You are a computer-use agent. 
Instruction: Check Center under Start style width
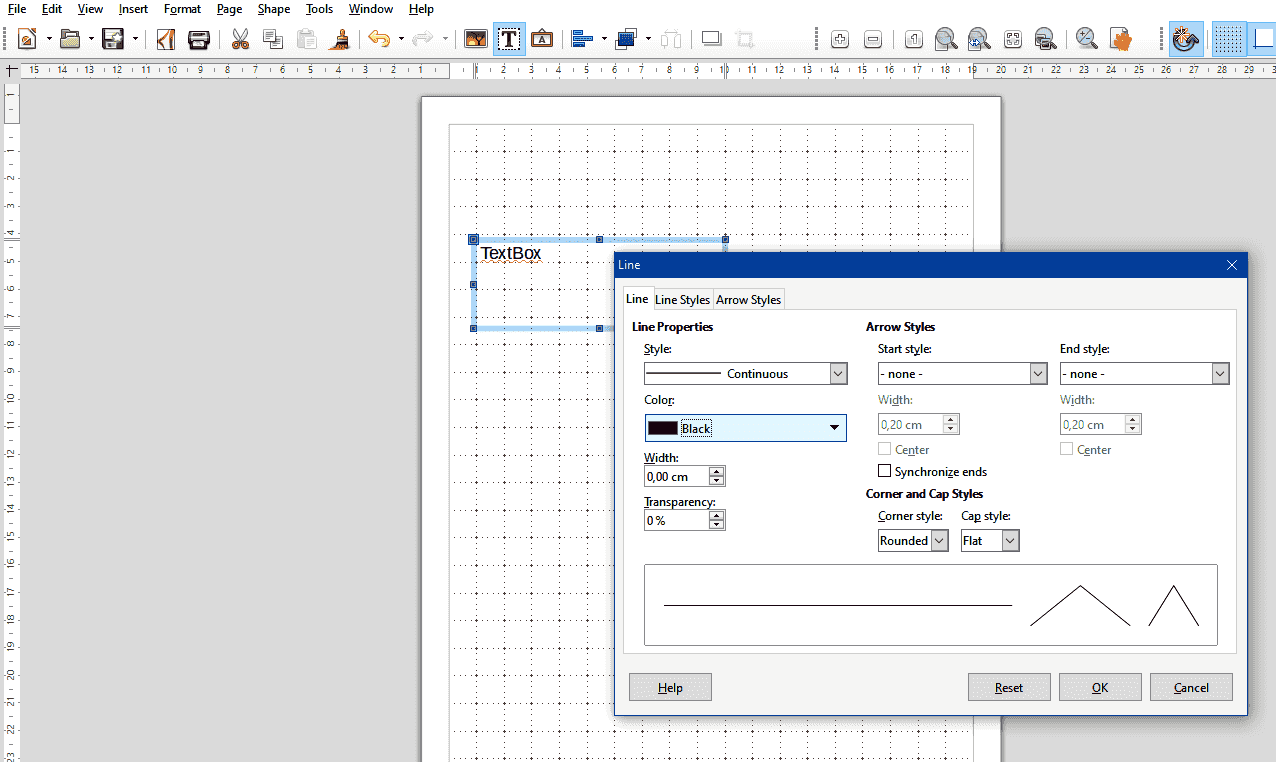tap(883, 449)
